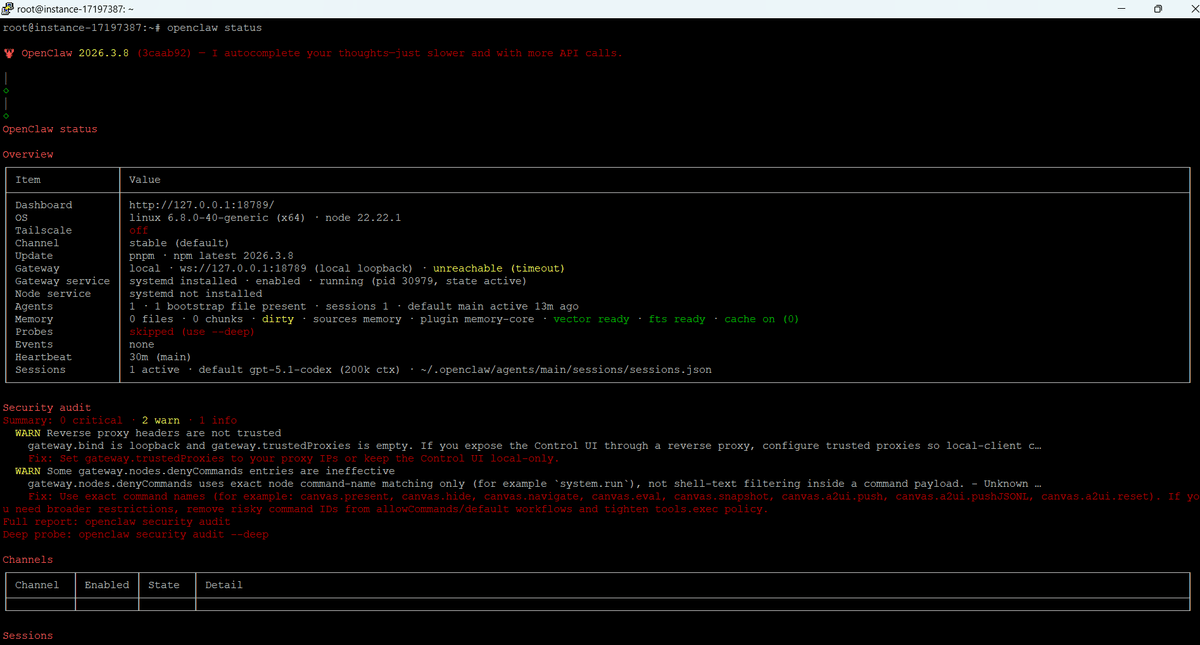Maximize or restore the terminal window
The image size is (1200, 645).
click(x=1158, y=8)
